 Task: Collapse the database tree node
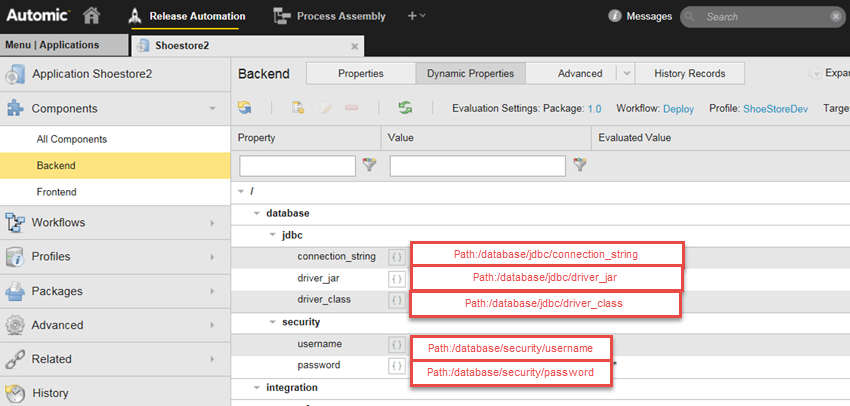tap(257, 213)
